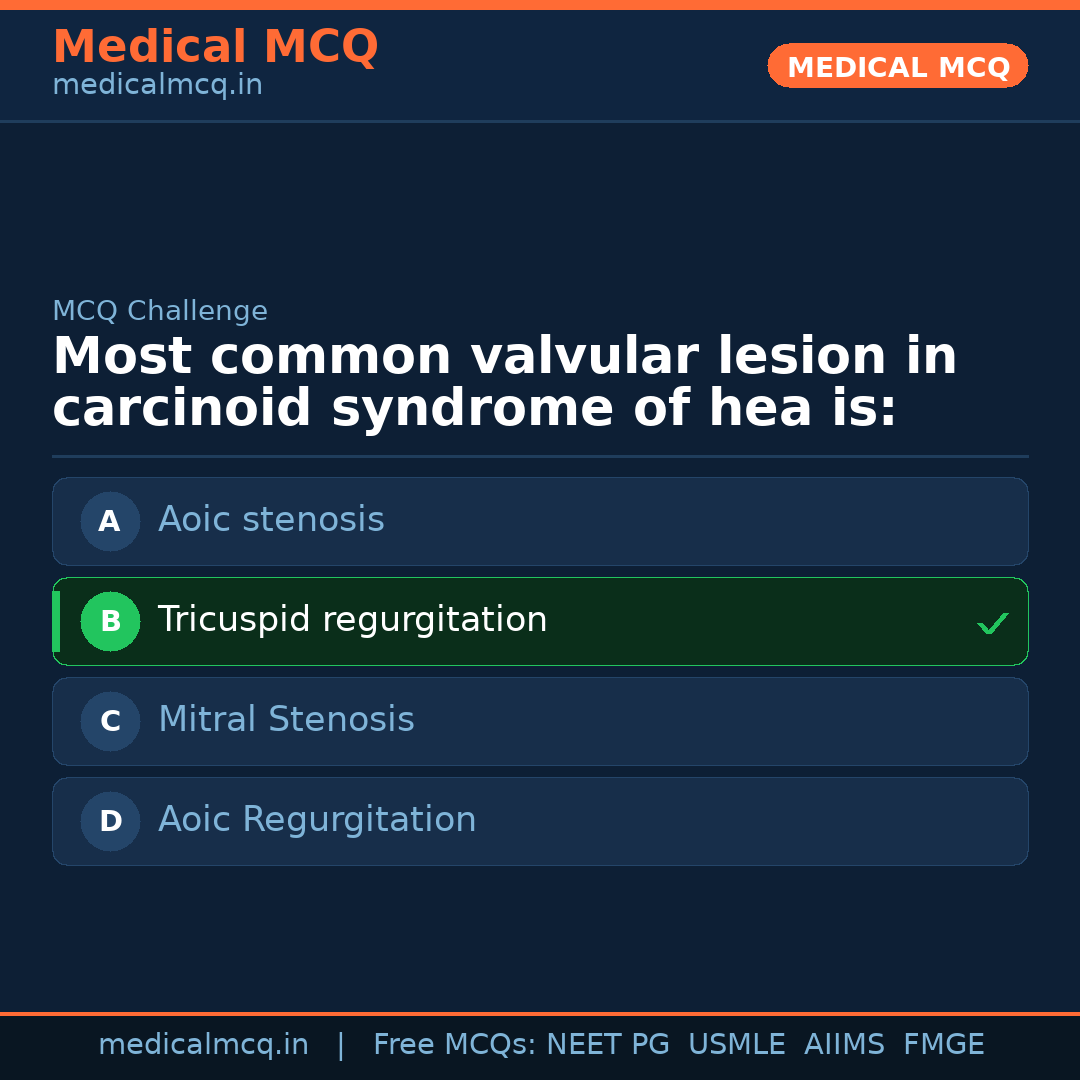Choose the "Tricuspid regurgitation" answer text
Image resolution: width=1080 pixels, height=1080 pixels.
352,620
